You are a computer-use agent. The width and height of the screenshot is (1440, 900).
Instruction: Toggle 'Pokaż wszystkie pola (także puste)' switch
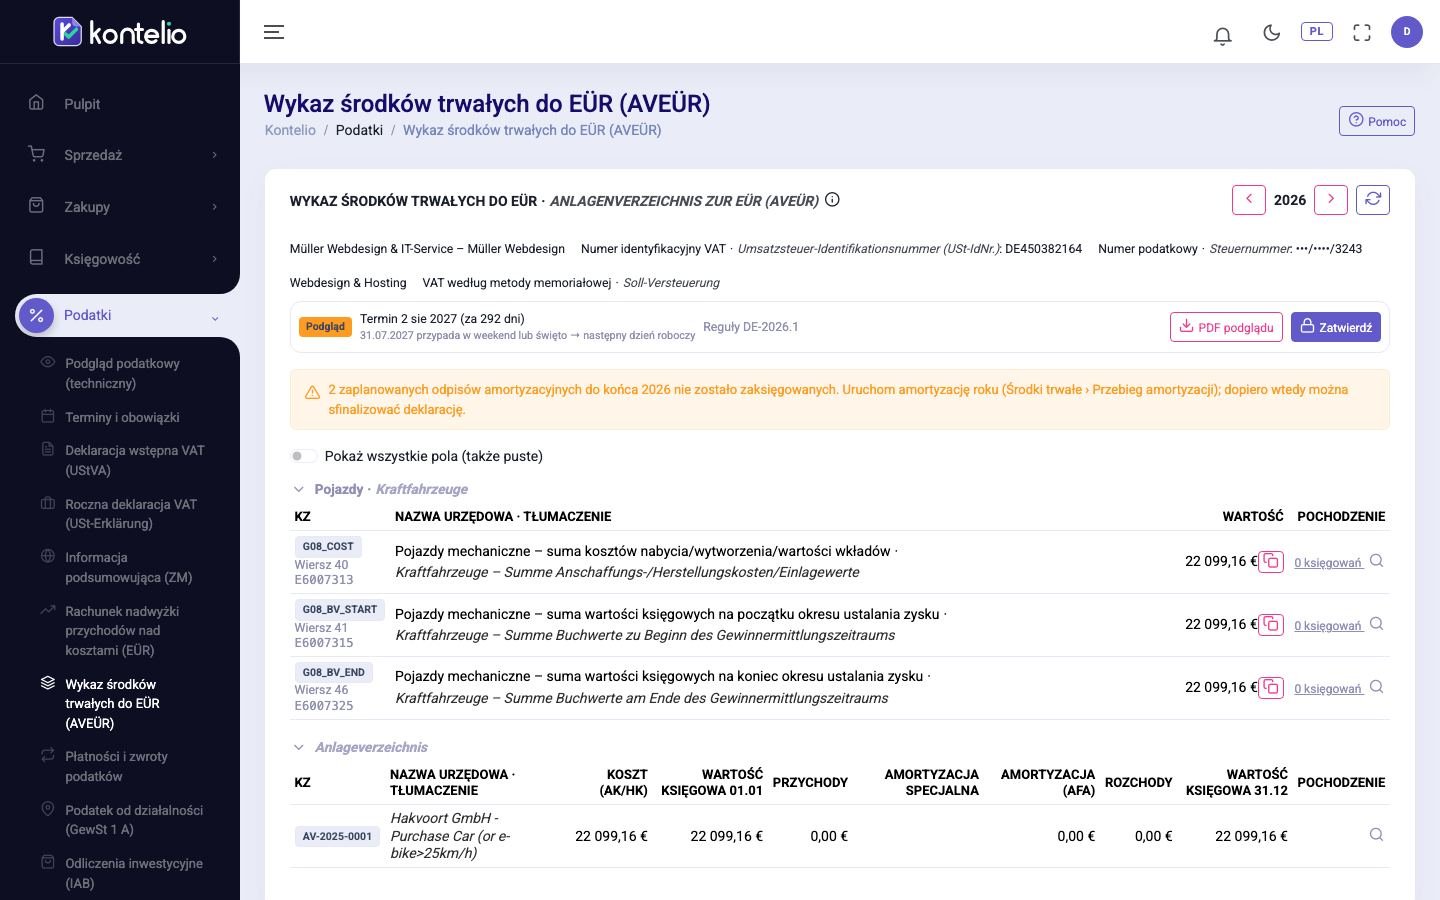(x=304, y=456)
